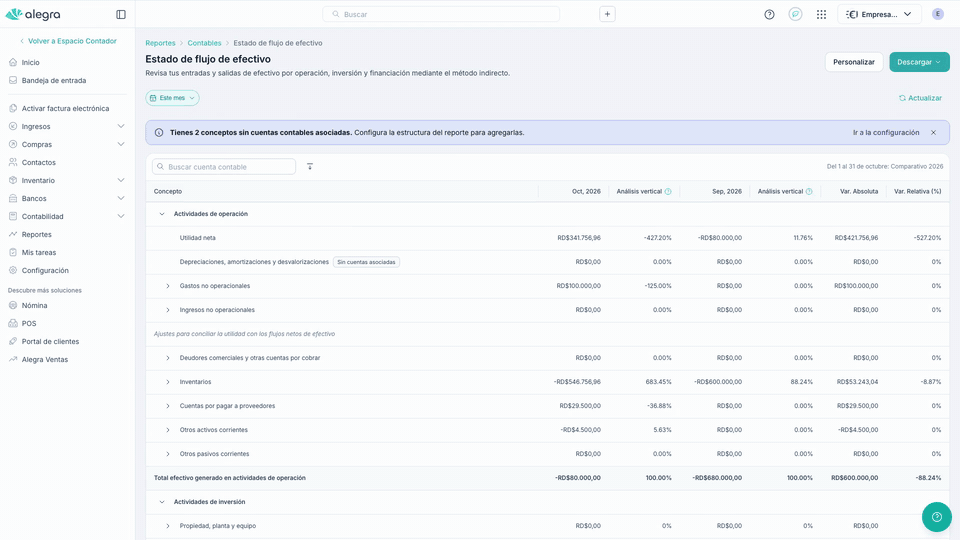This screenshot has width=960, height=540.
Task: Expand Deudores comerciales row
Action: tap(168, 358)
